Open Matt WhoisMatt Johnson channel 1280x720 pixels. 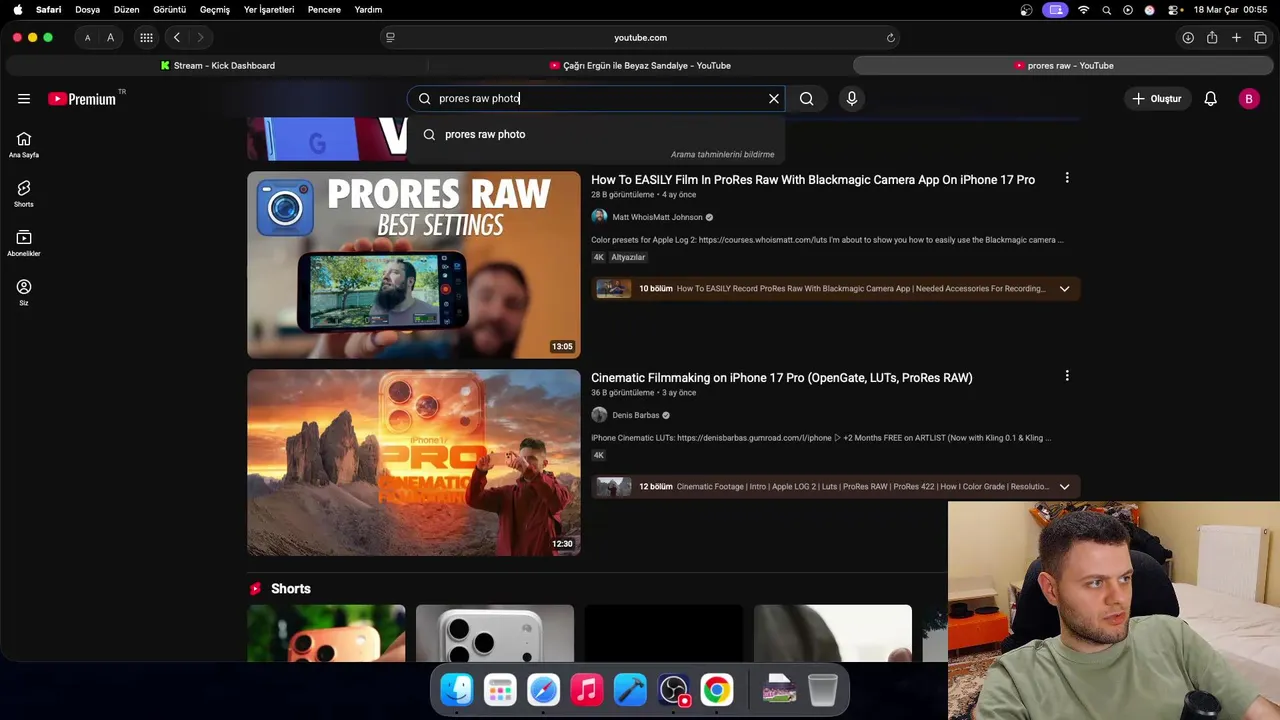[x=657, y=217]
